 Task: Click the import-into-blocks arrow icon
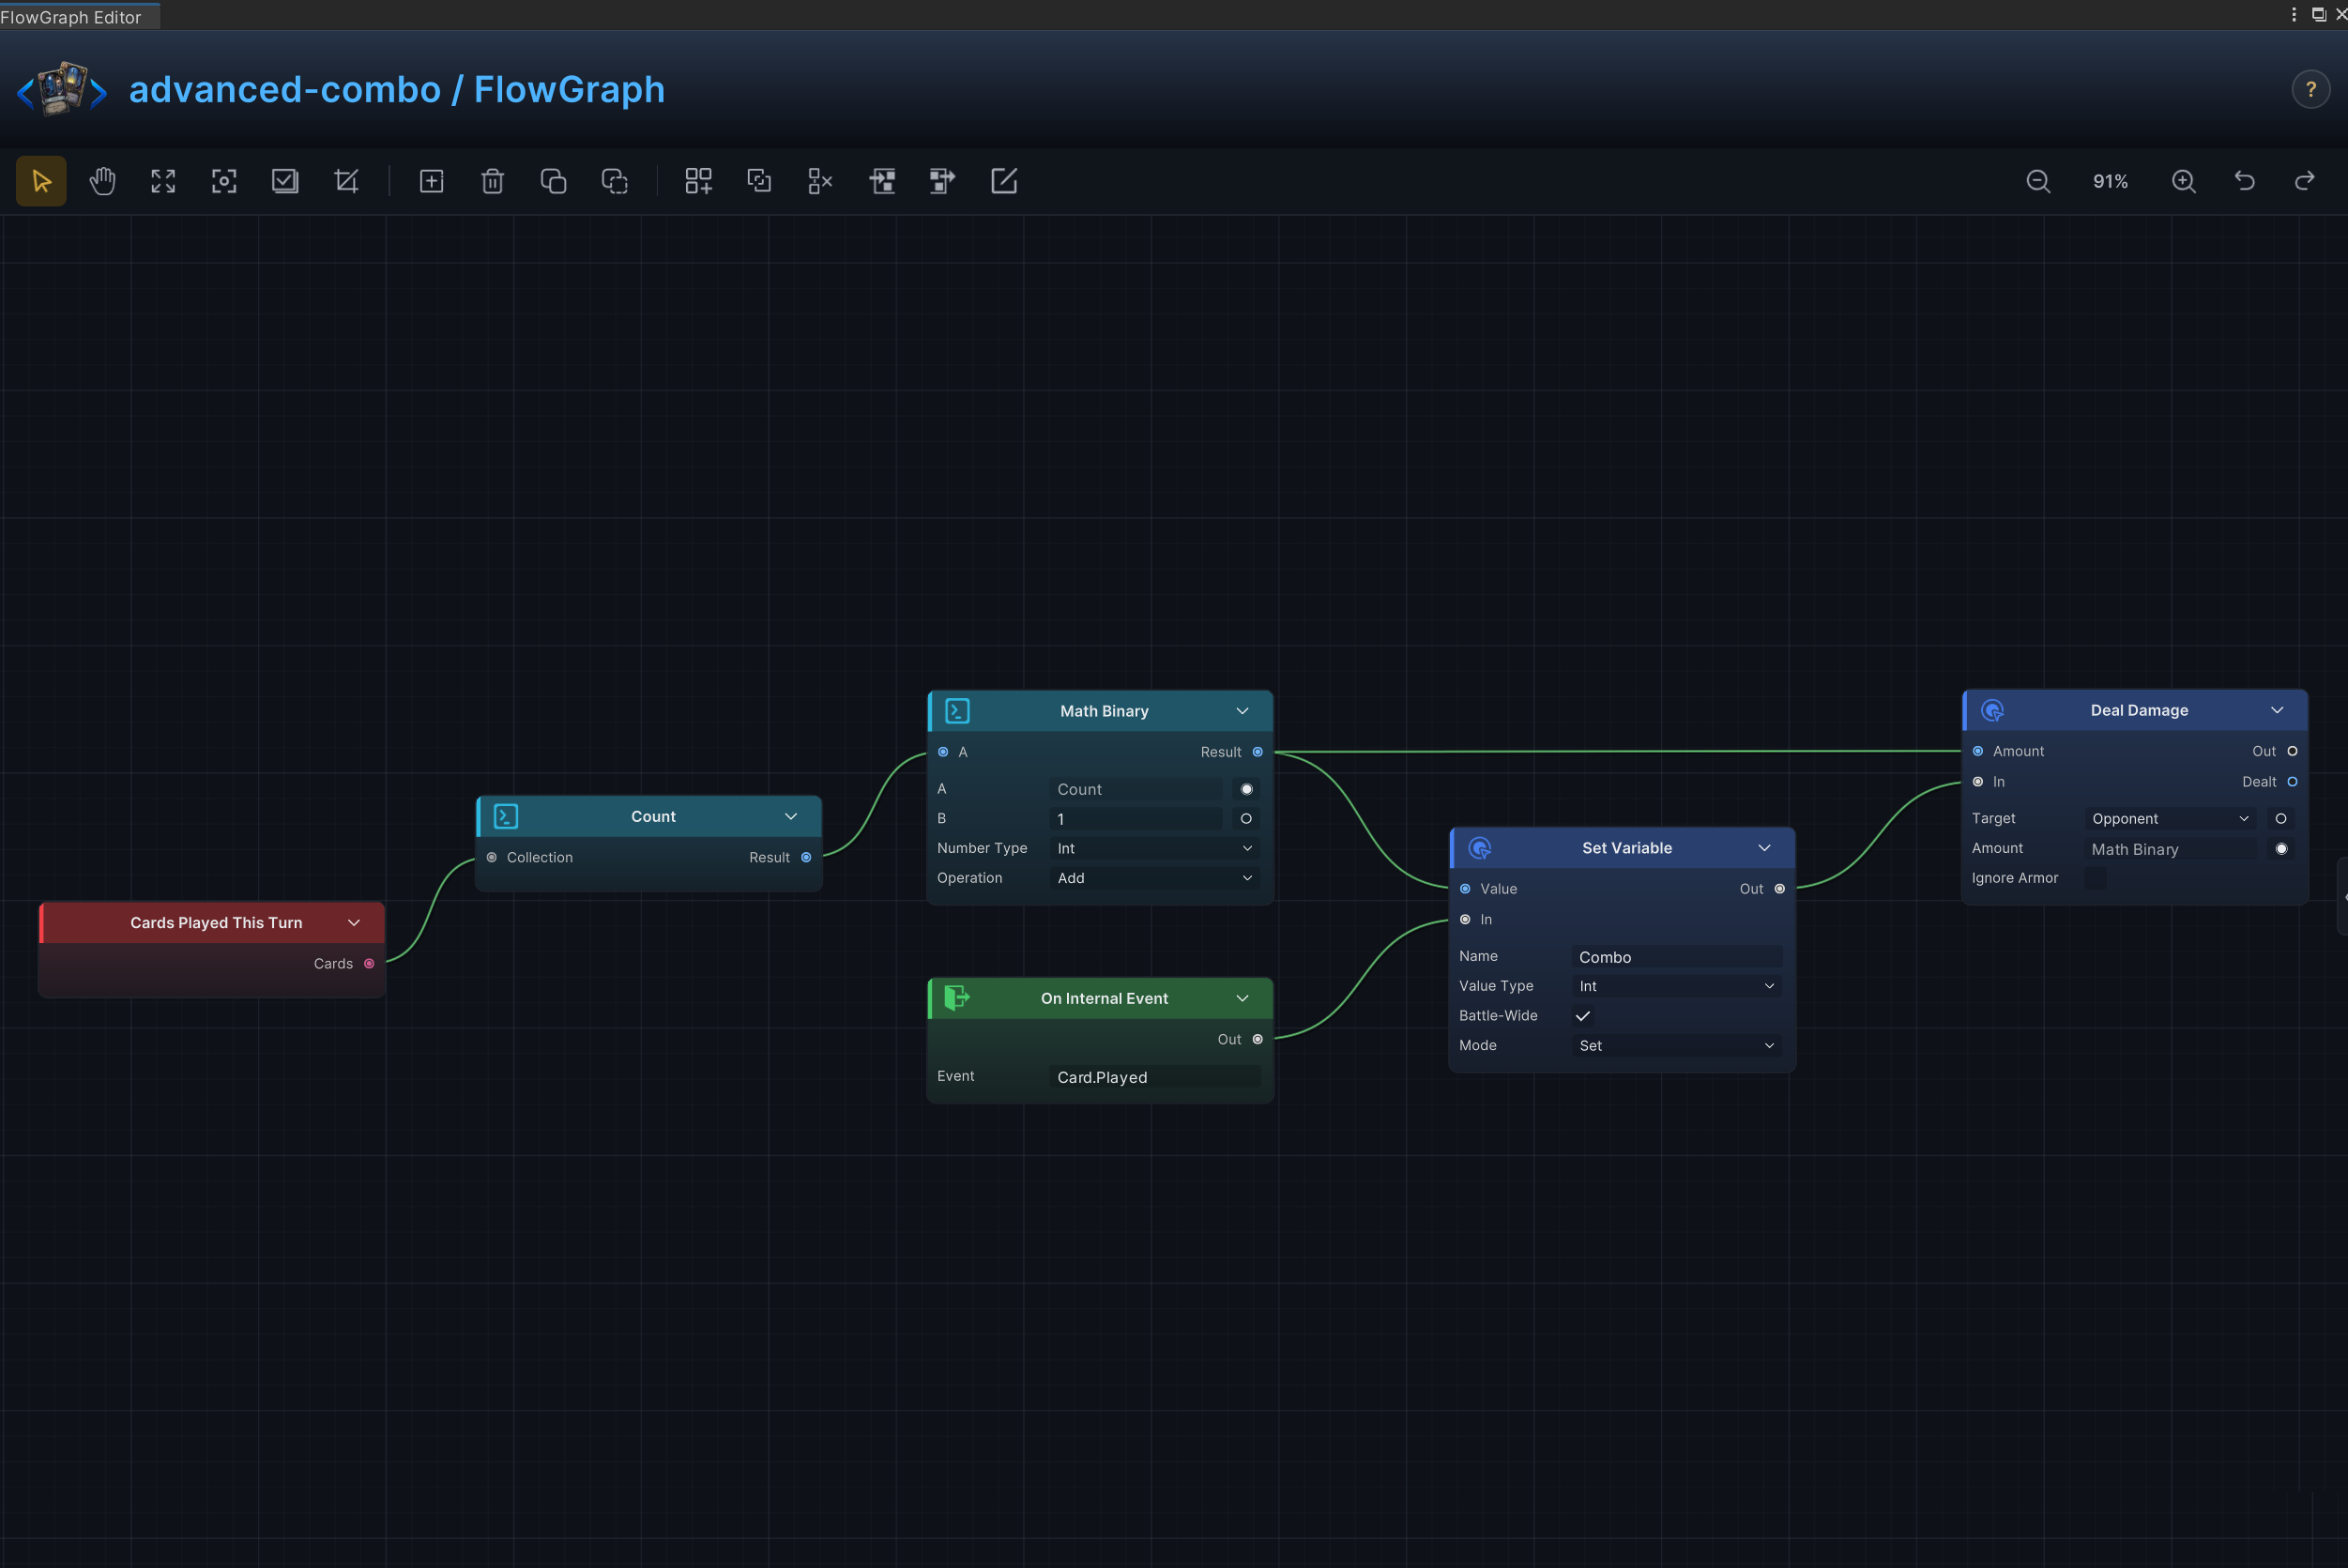click(x=881, y=181)
